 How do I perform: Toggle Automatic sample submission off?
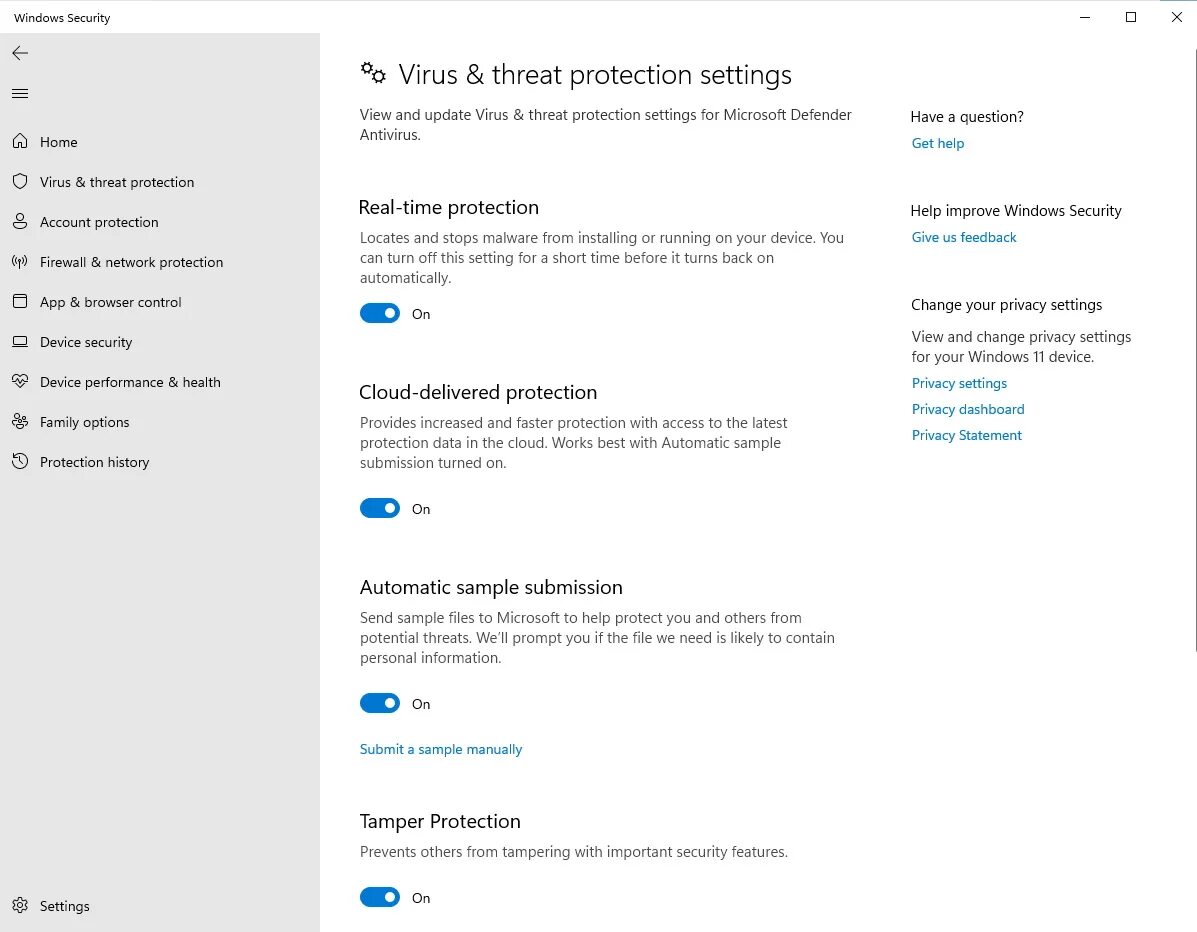[380, 704]
